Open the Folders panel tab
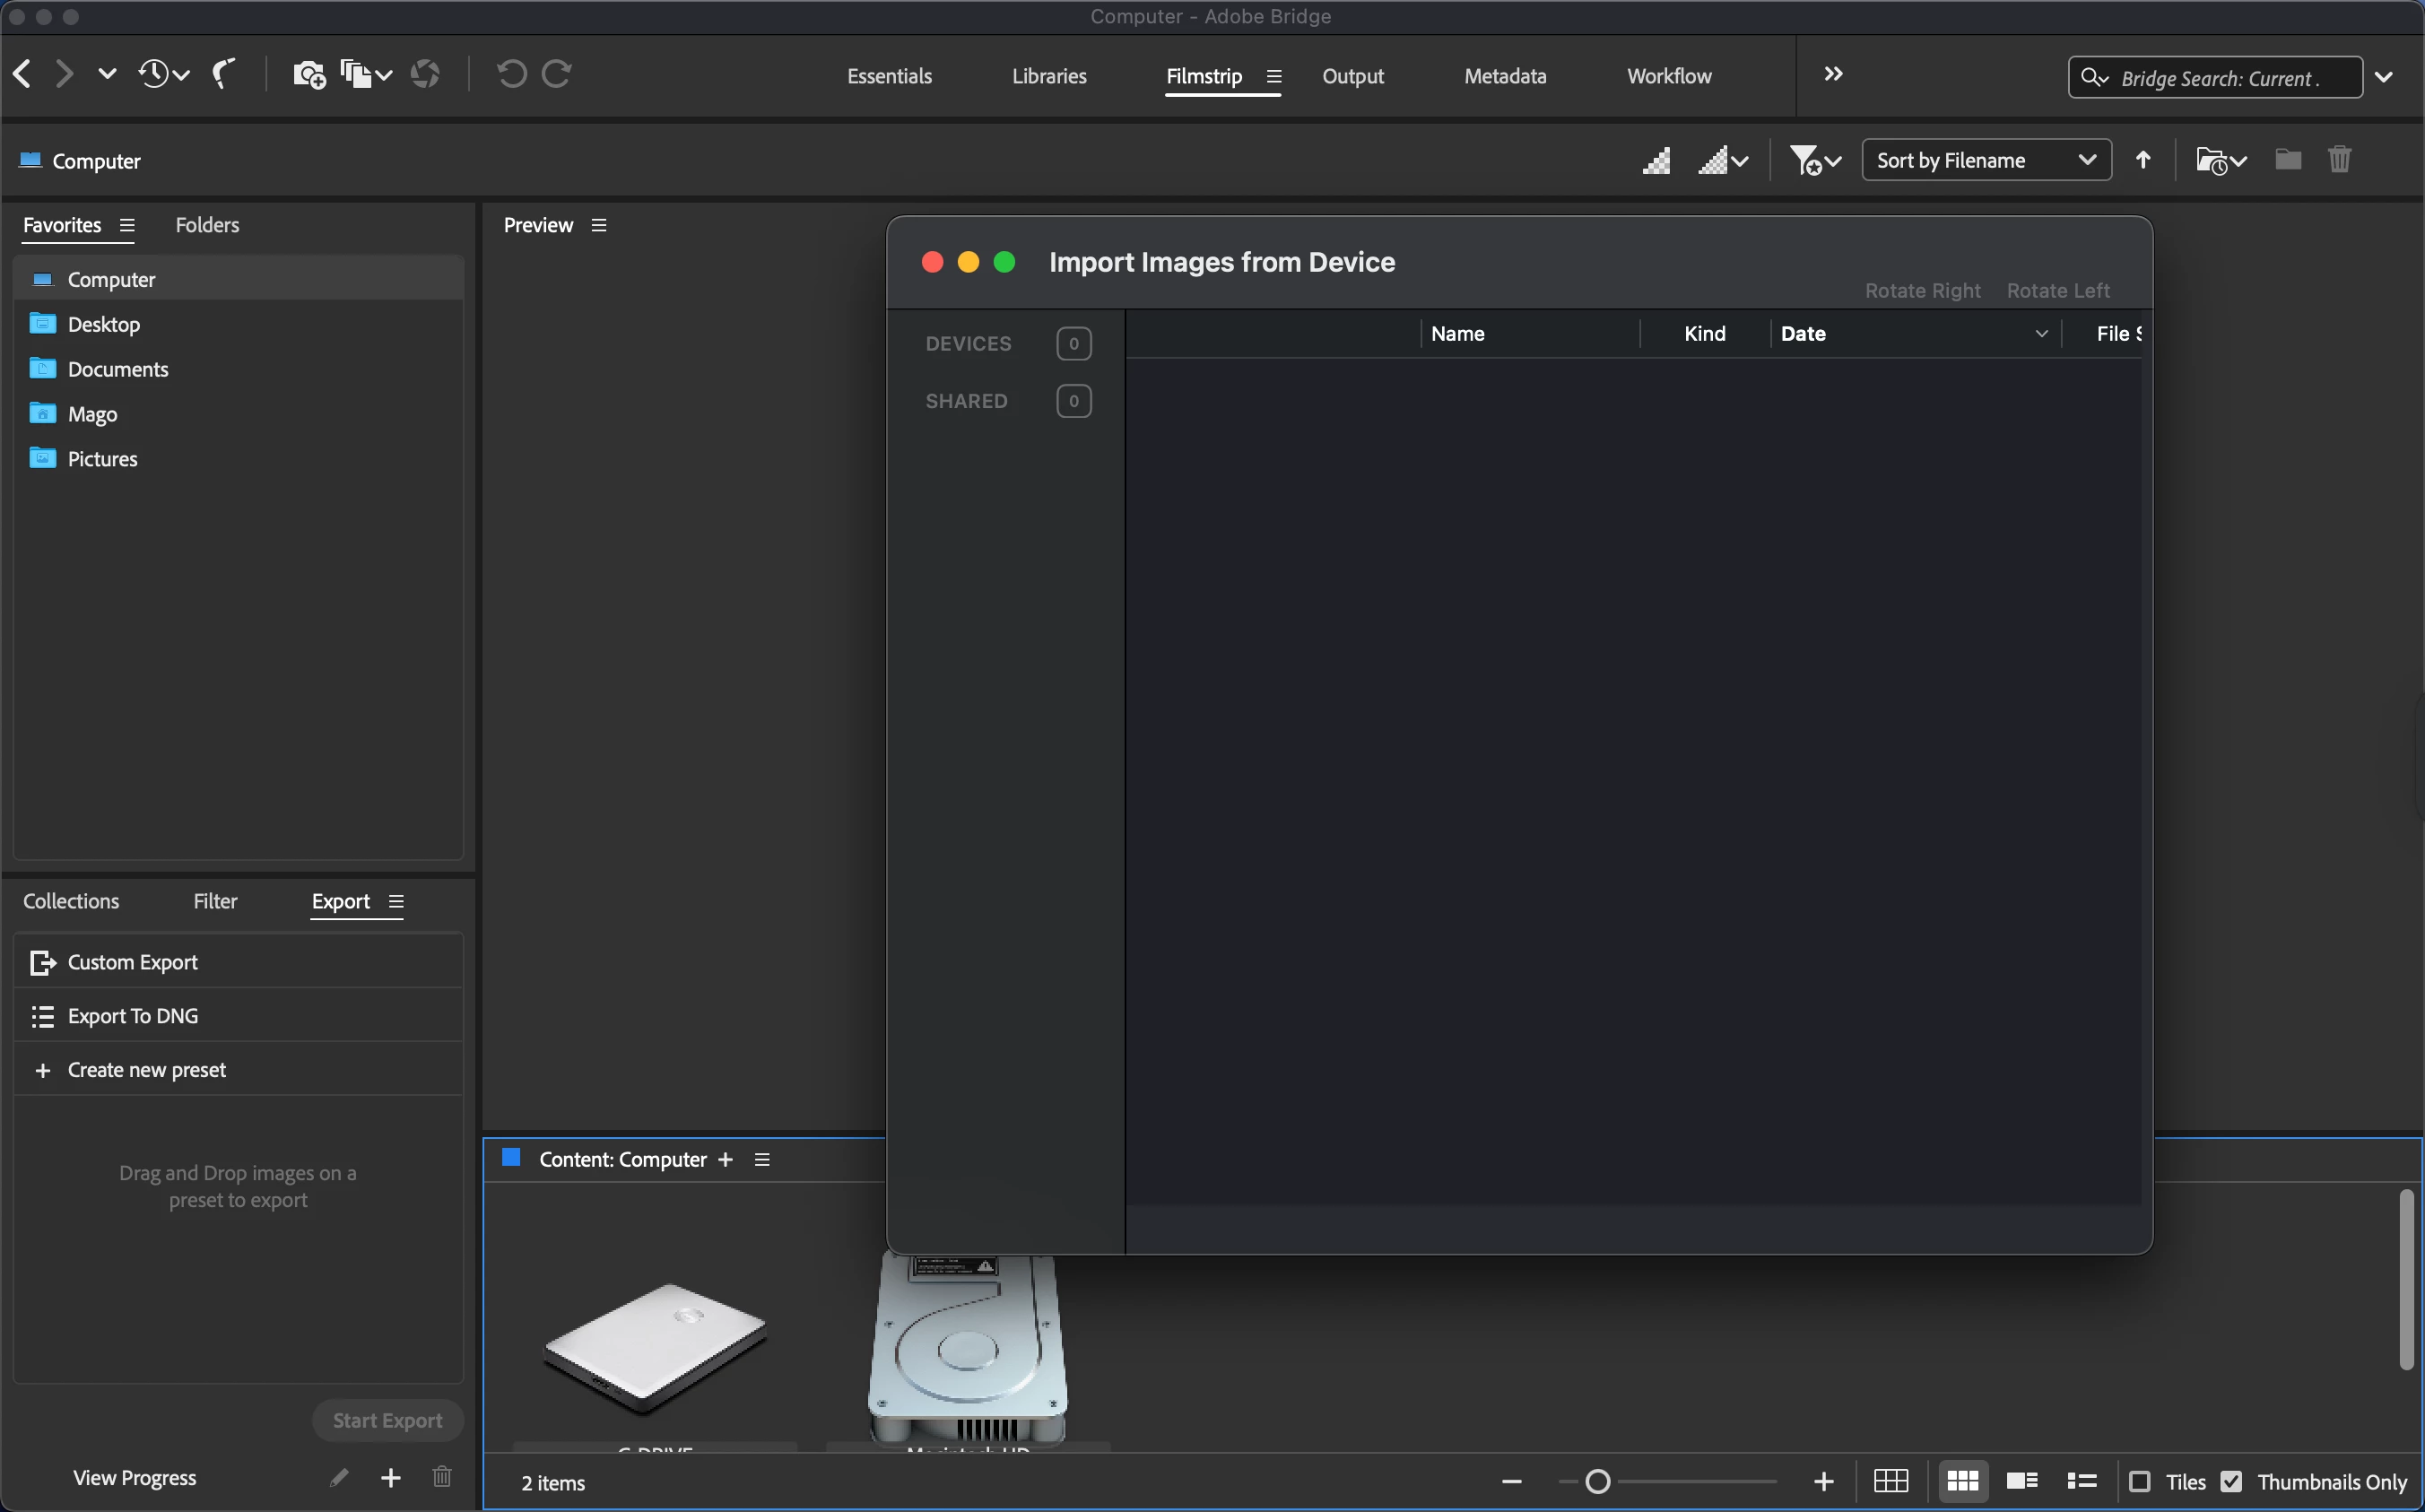Image resolution: width=2425 pixels, height=1512 pixels. pyautogui.click(x=207, y=225)
